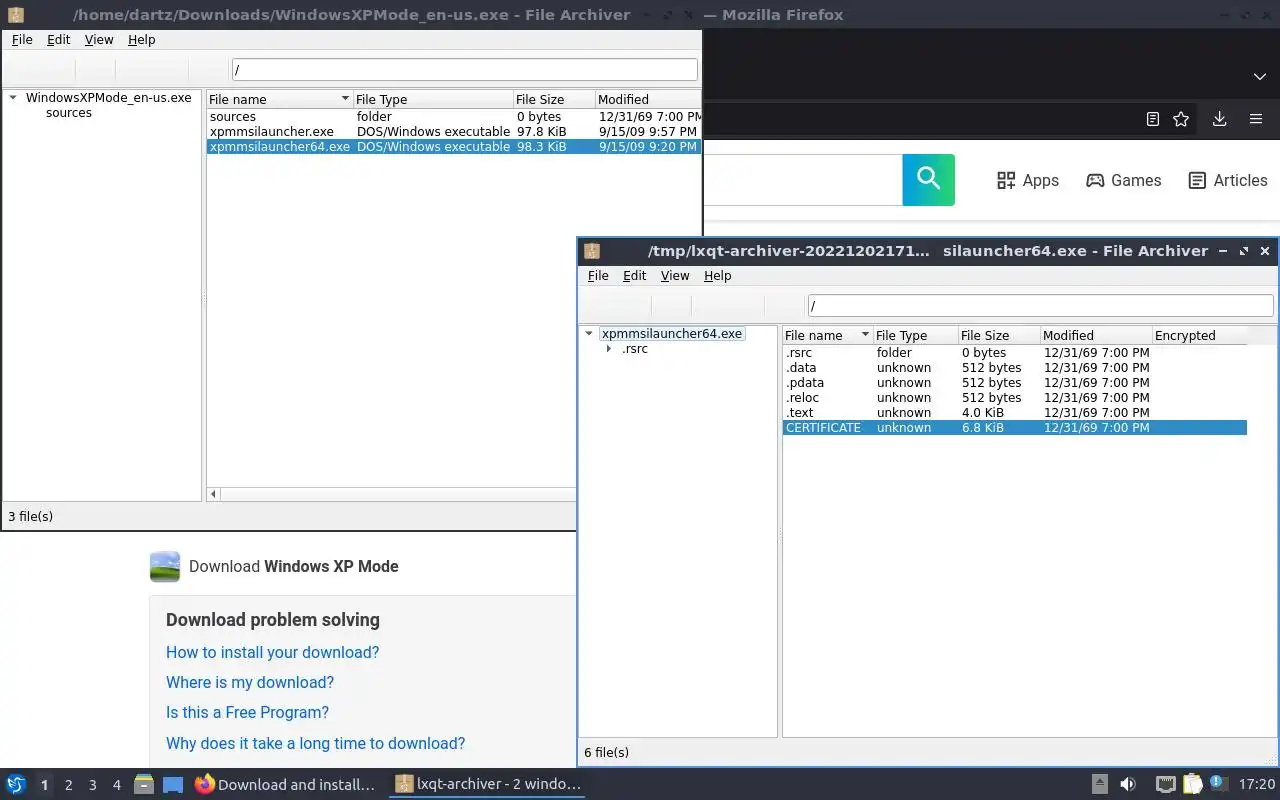Focus the path field in WindowsXPMode archiver window
This screenshot has width=1280, height=800.
pyautogui.click(x=464, y=70)
